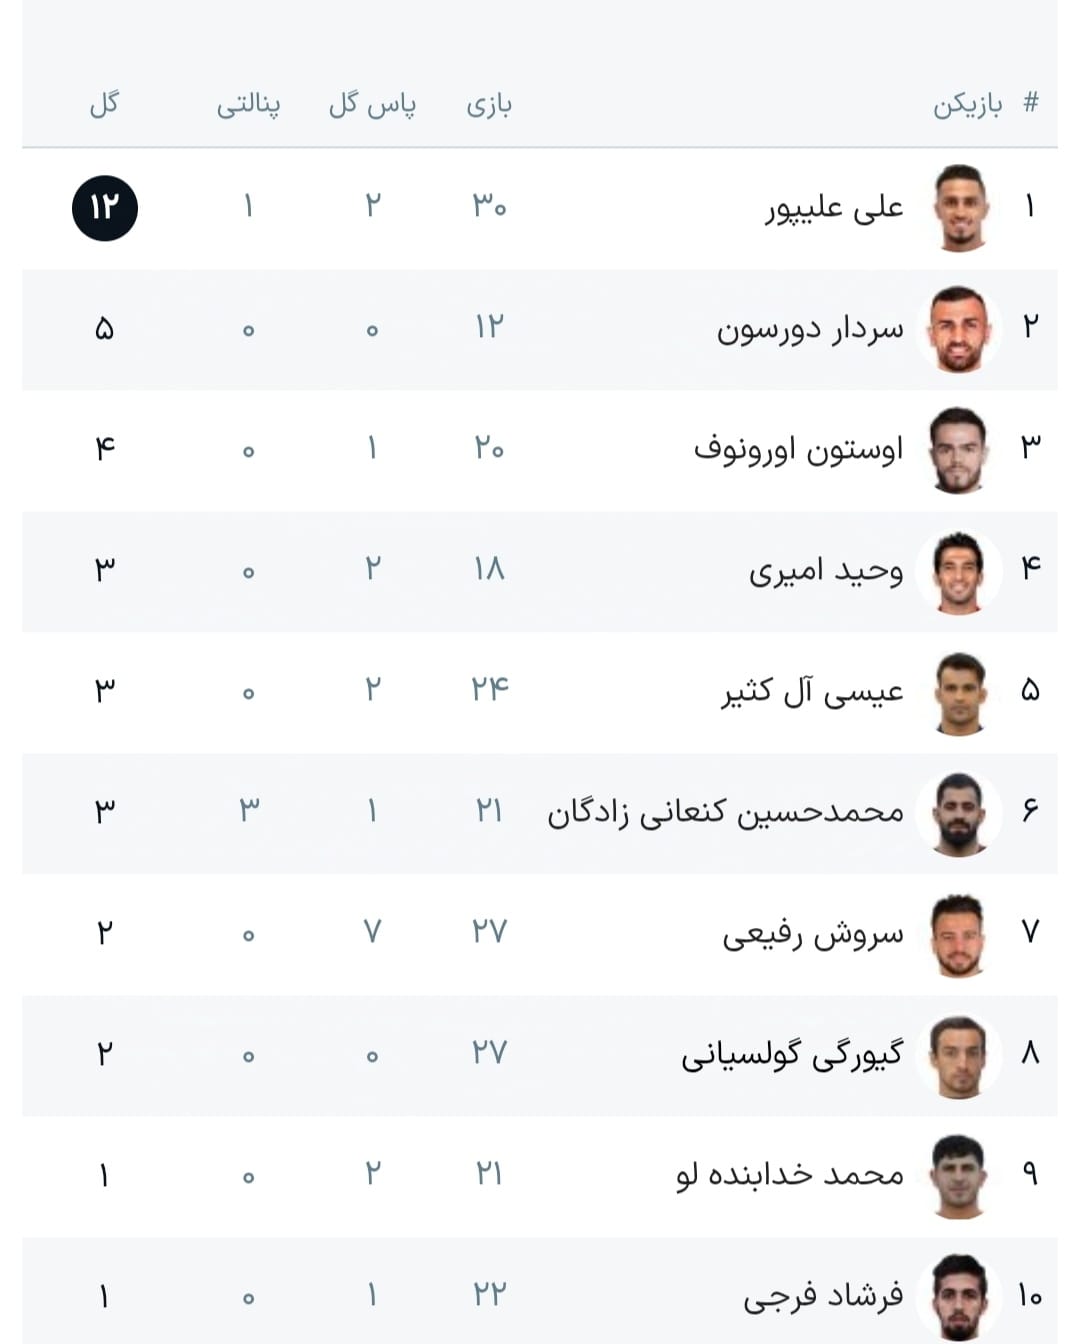Open محمدحسین کنعانی زادگان photo
This screenshot has width=1080, height=1344.
(x=960, y=813)
